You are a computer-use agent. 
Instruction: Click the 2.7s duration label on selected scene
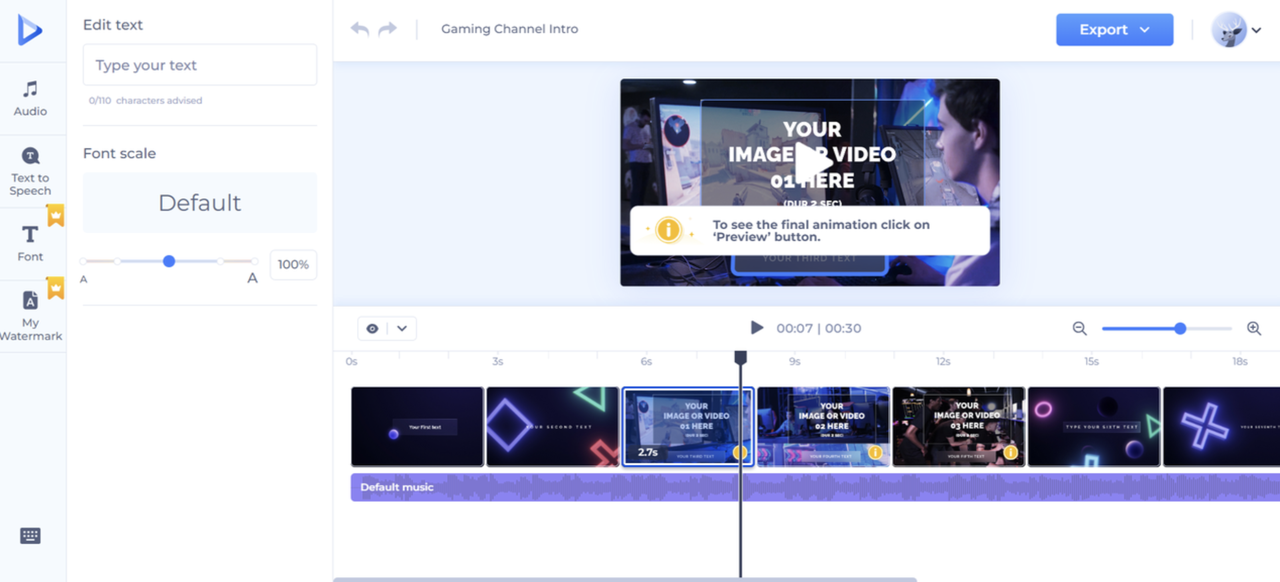[648, 453]
